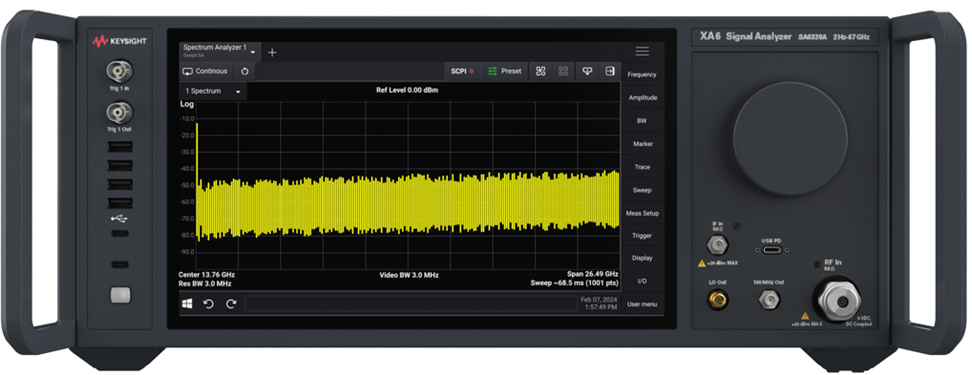Image resolution: width=972 pixels, height=375 pixels.
Task: Open the Marker menu
Action: [642, 144]
